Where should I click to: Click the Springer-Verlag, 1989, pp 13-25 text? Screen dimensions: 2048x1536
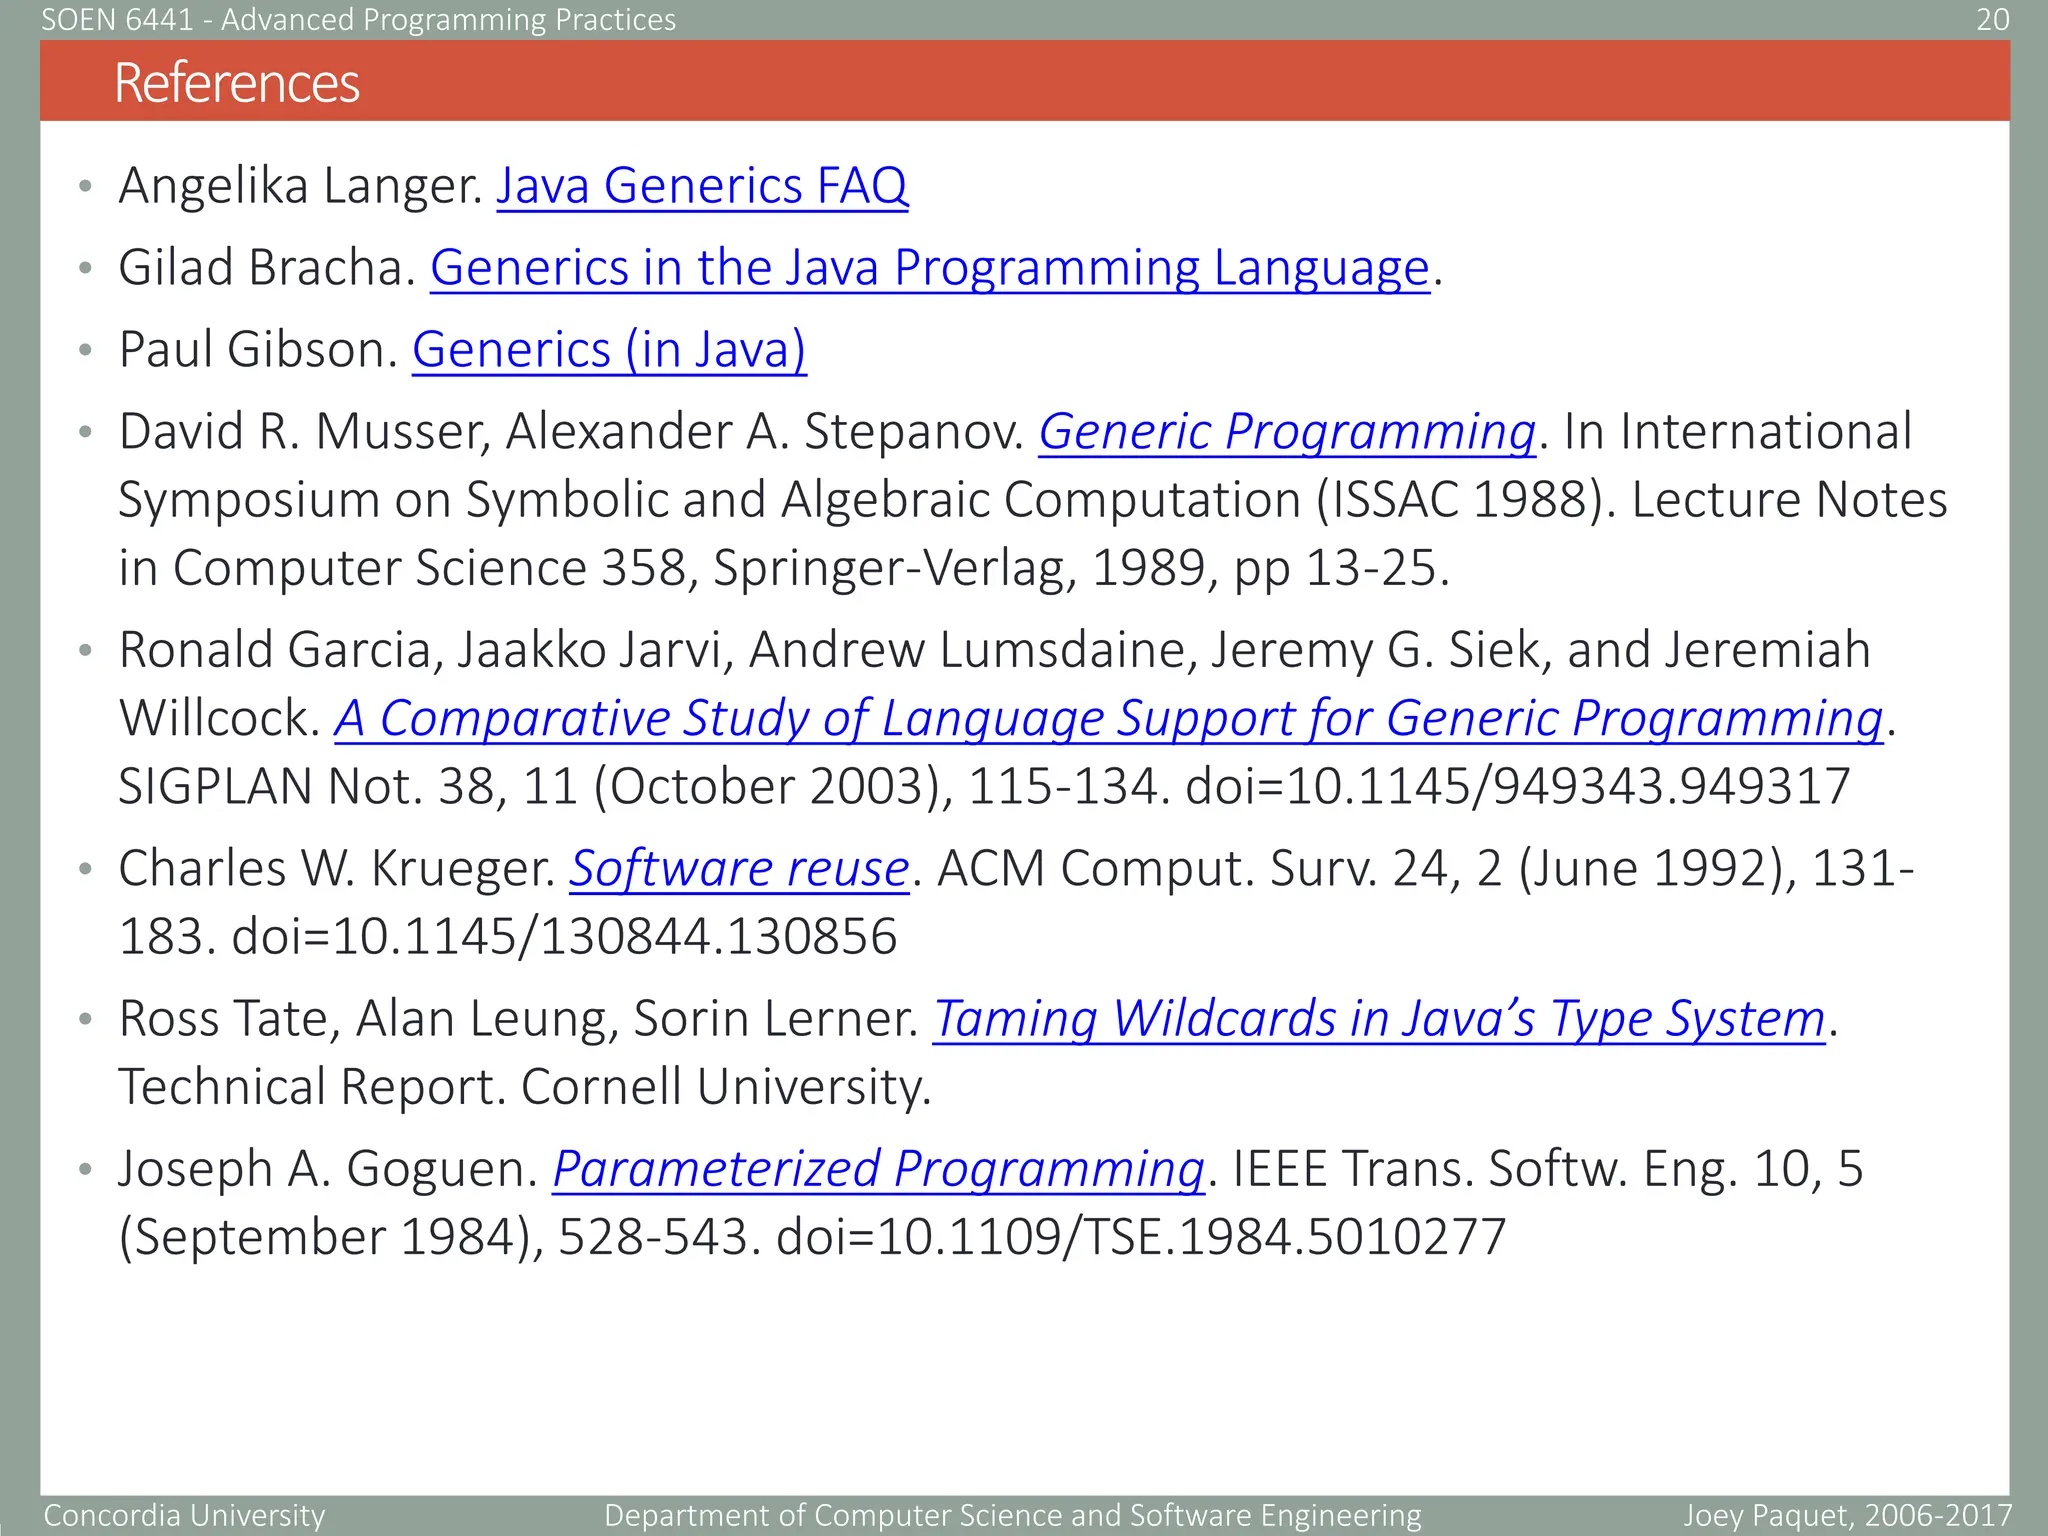[x=1081, y=568]
